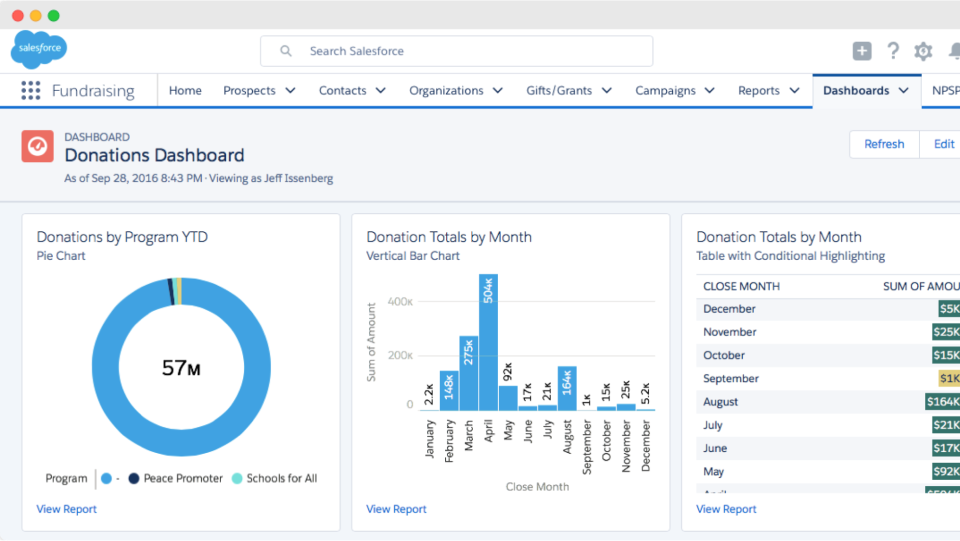Open the Reports tab
Screen dimensions: 960x541
point(759,91)
